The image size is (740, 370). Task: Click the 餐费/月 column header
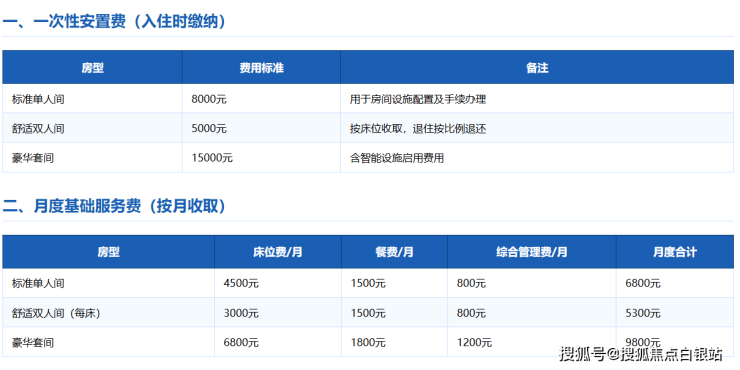coord(395,252)
